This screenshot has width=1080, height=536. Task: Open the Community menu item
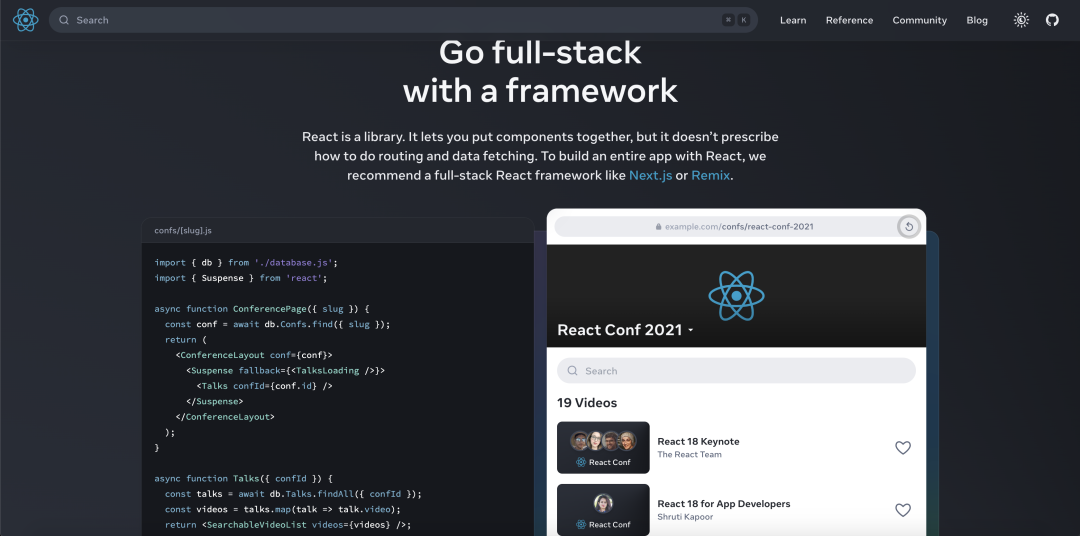[x=920, y=20]
